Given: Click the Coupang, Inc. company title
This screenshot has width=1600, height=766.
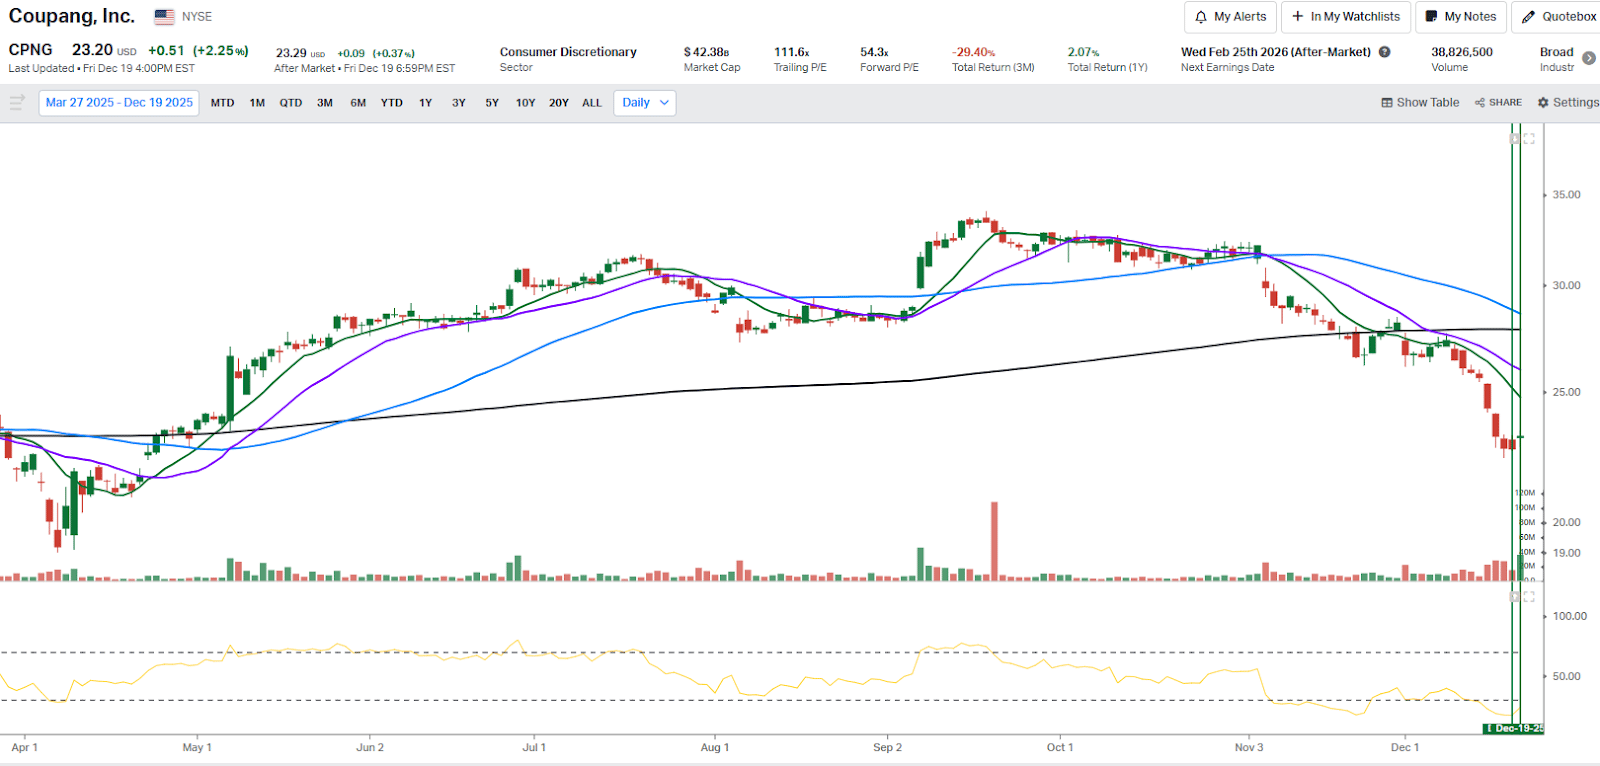Looking at the screenshot, I should 72,16.
